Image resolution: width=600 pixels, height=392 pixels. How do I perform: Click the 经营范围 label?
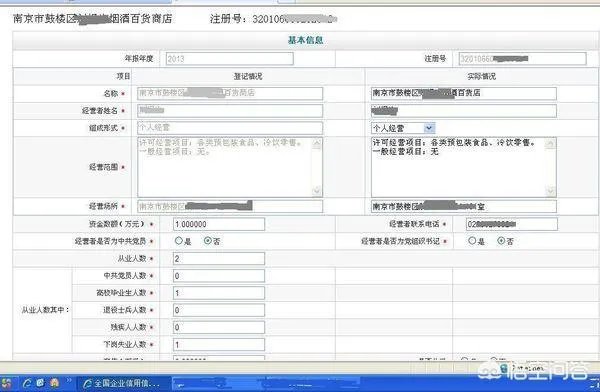[x=103, y=167]
